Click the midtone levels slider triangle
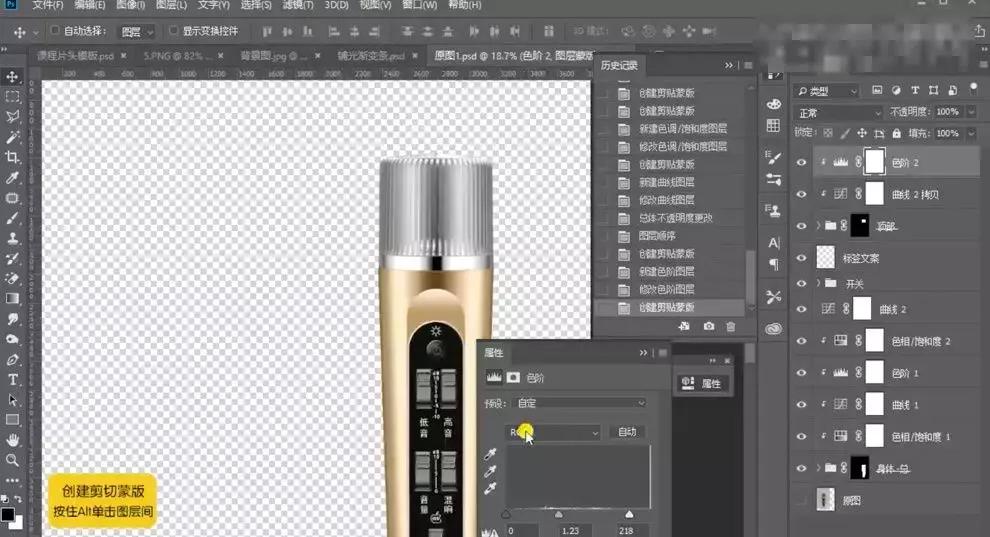The width and height of the screenshot is (990, 537). click(558, 514)
